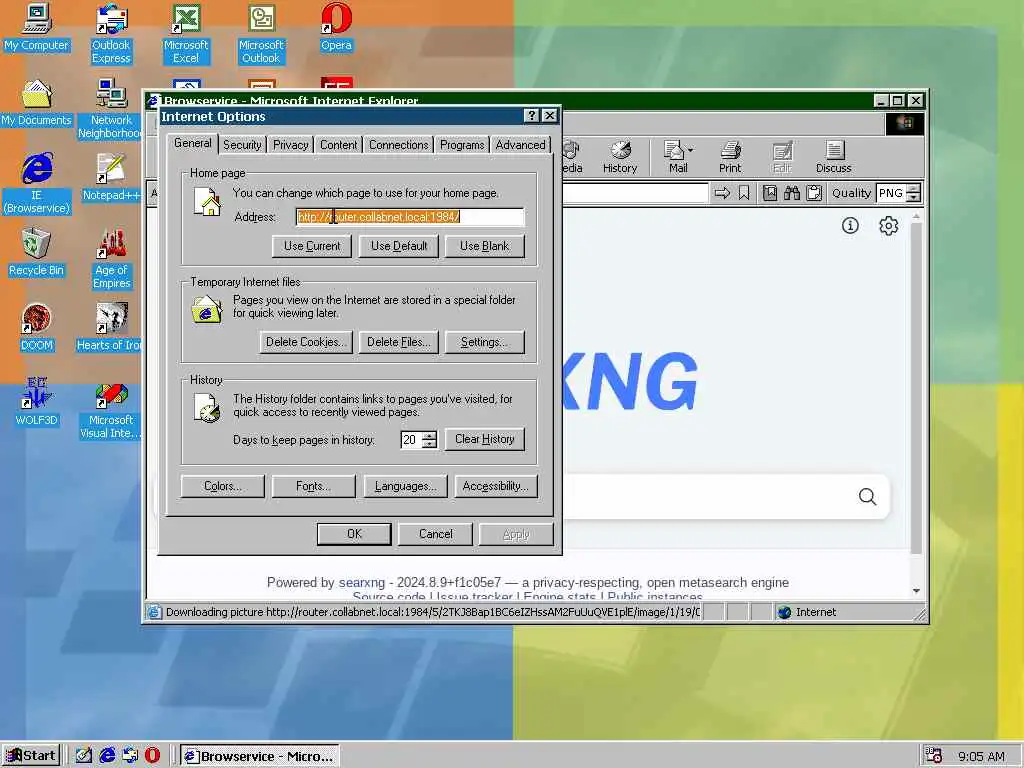The width and height of the screenshot is (1024, 768).
Task: Click the bookmark ribbon icon beside Go arrow
Action: pos(744,193)
